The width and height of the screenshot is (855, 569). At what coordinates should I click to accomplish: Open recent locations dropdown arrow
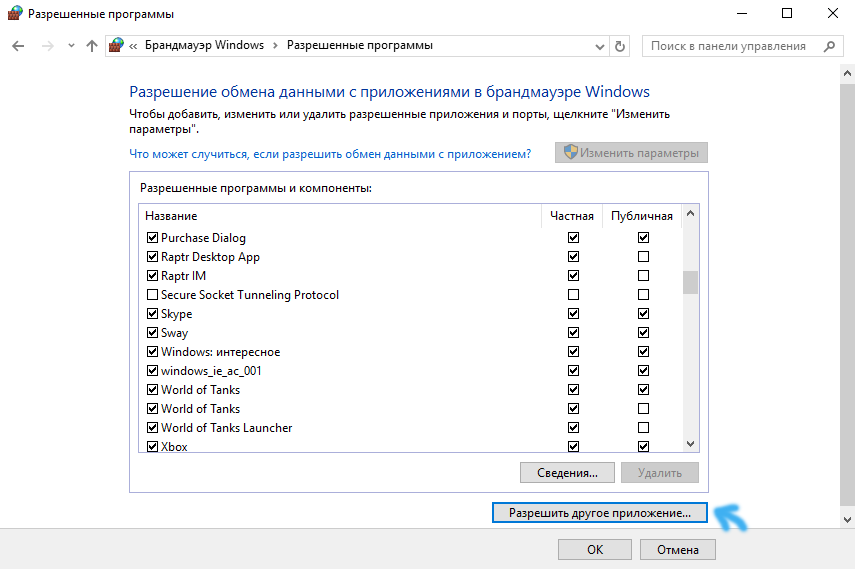coord(70,46)
